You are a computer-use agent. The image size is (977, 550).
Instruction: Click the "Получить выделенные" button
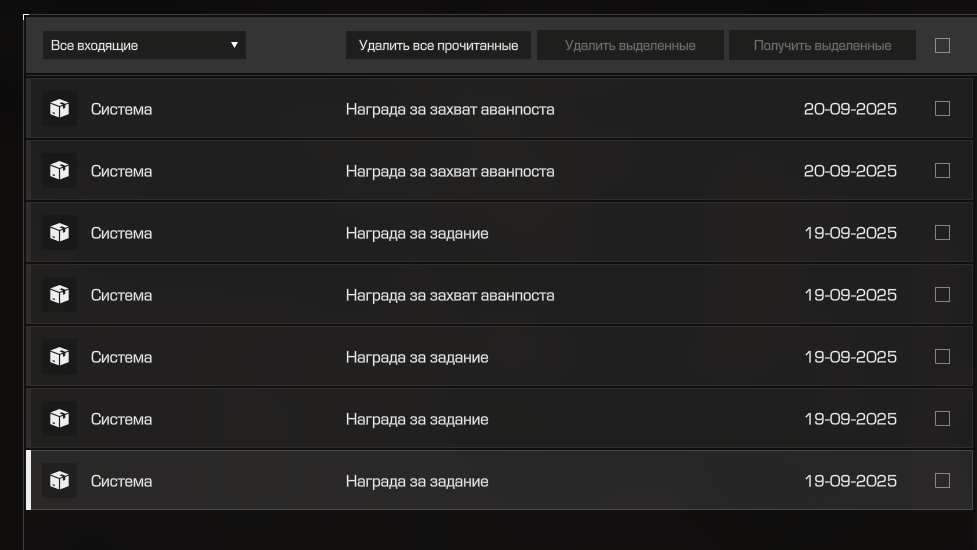tap(822, 45)
